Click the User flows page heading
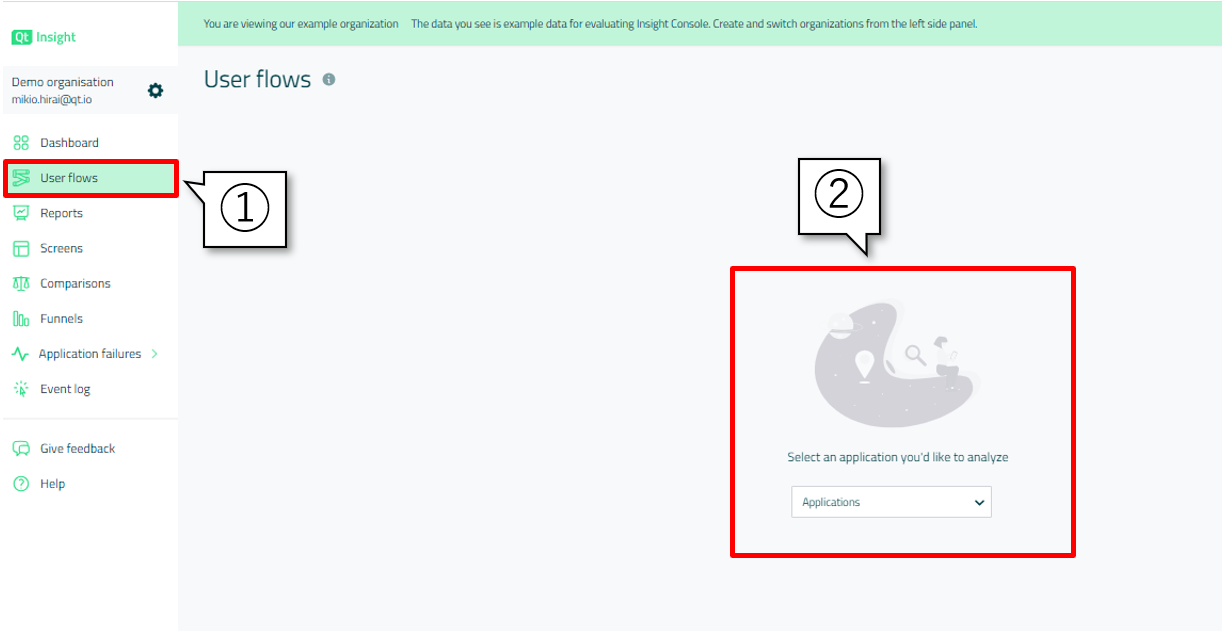1222x631 pixels. [x=257, y=80]
